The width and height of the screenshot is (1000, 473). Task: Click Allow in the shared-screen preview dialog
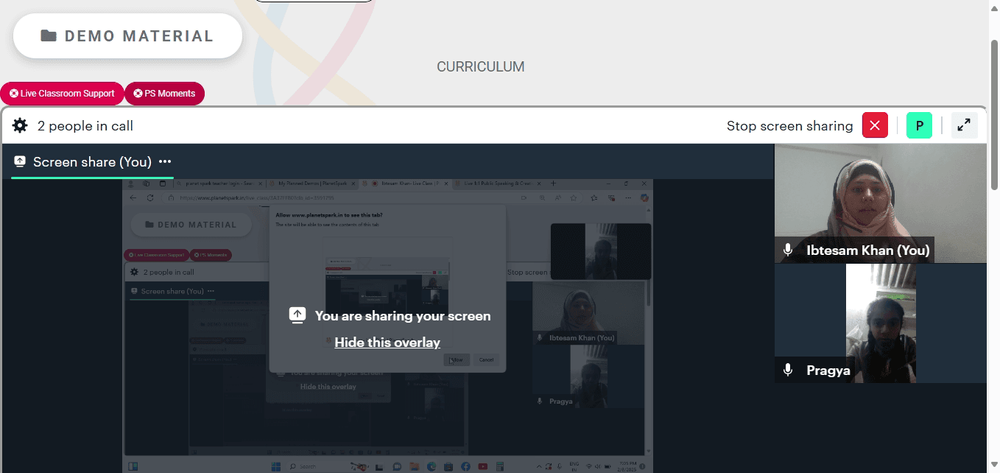pyautogui.click(x=456, y=360)
